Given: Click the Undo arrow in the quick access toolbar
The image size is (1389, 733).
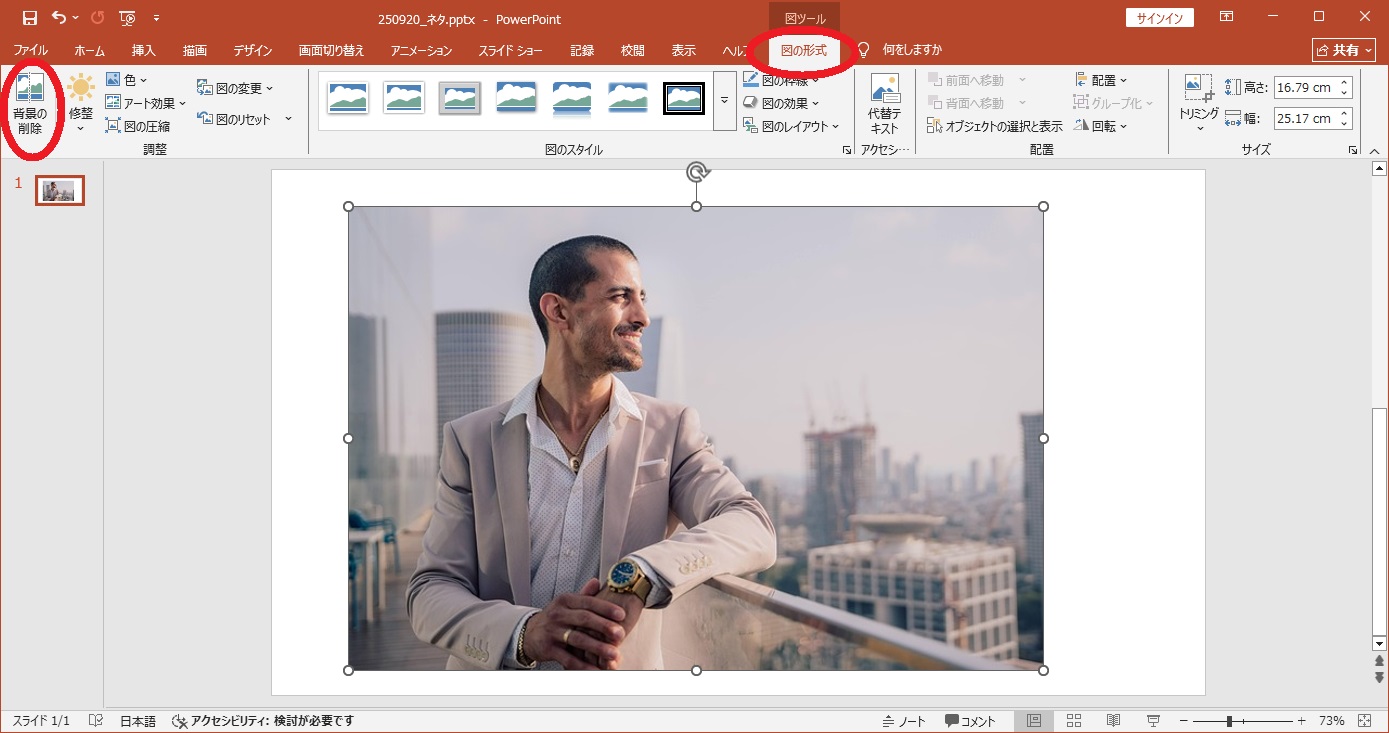Looking at the screenshot, I should [59, 18].
